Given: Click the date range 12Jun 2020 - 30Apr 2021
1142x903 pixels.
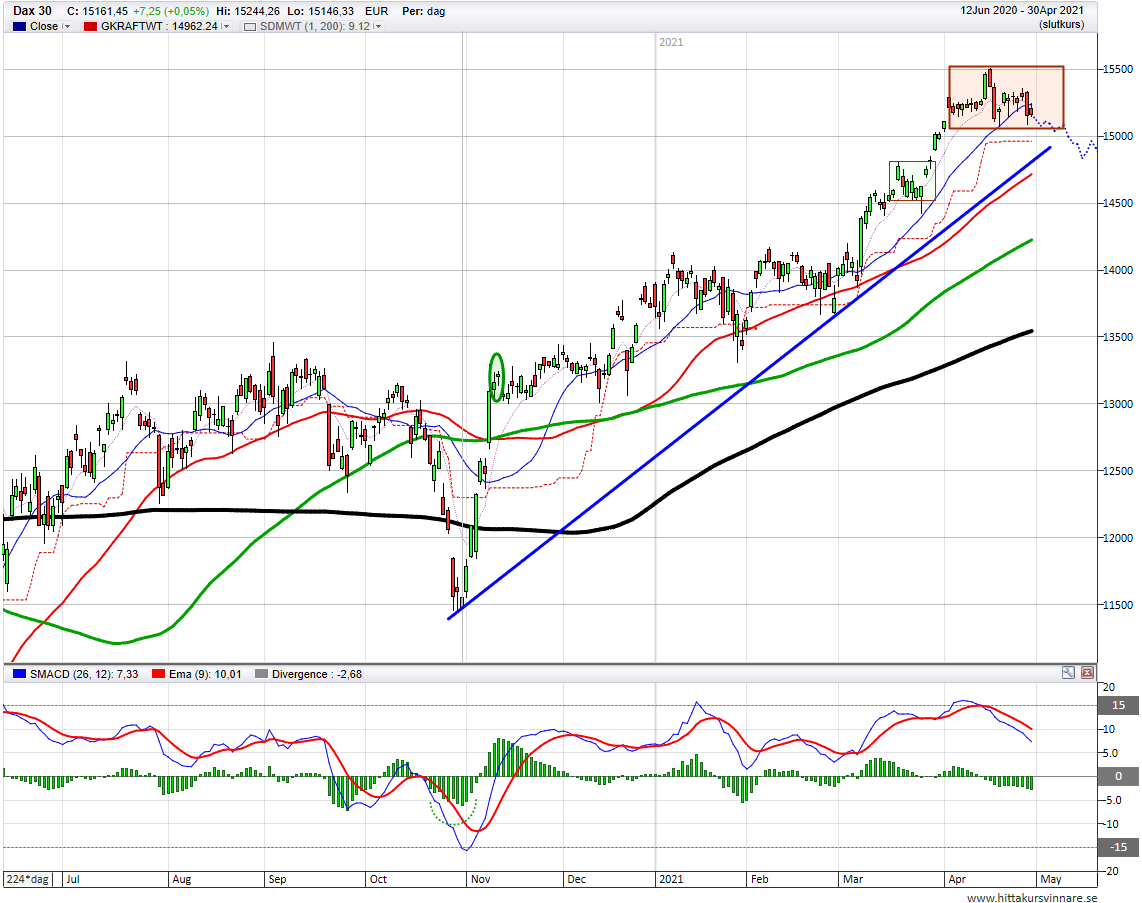Looking at the screenshot, I should click(1022, 11).
